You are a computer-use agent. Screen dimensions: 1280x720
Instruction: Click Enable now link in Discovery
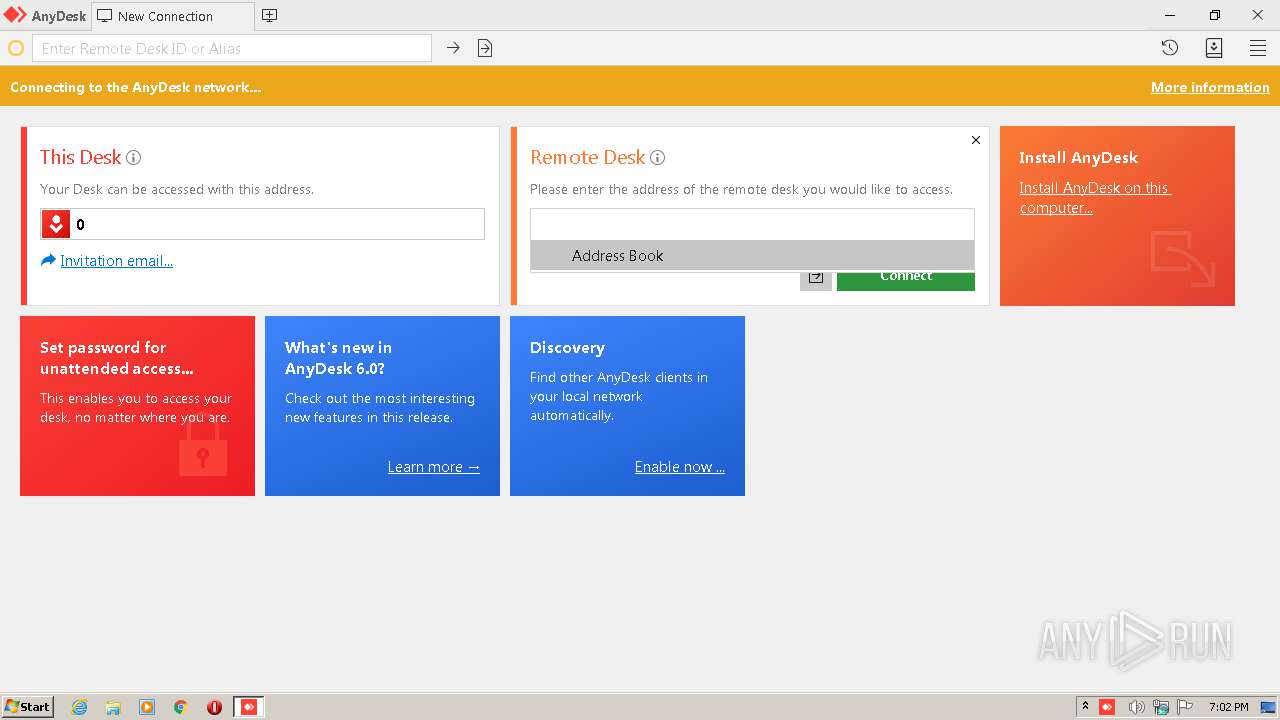680,467
